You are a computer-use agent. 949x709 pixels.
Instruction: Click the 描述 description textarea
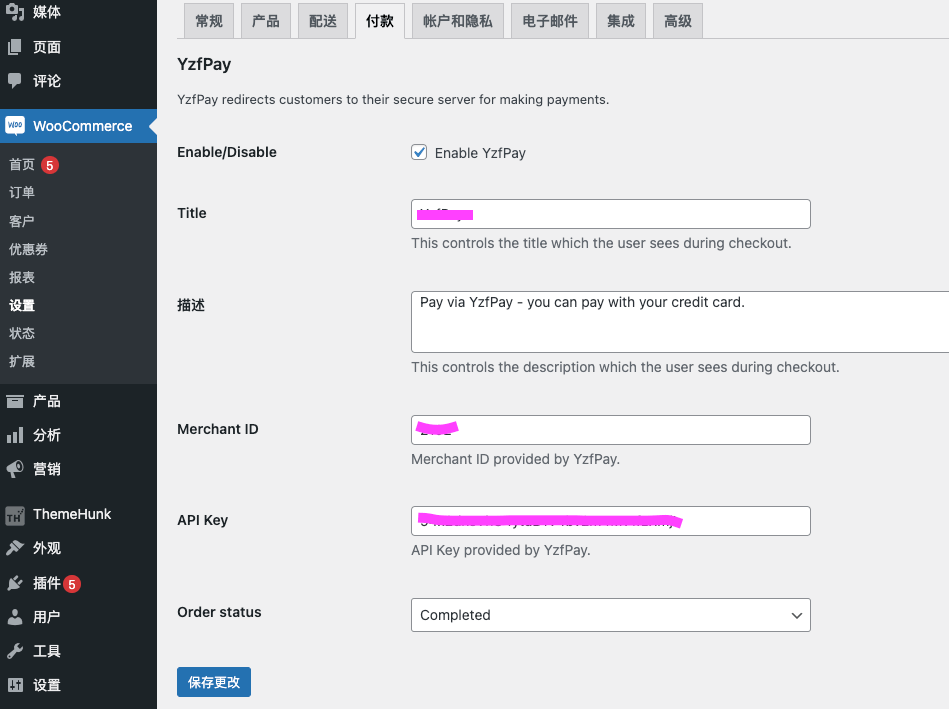click(680, 322)
